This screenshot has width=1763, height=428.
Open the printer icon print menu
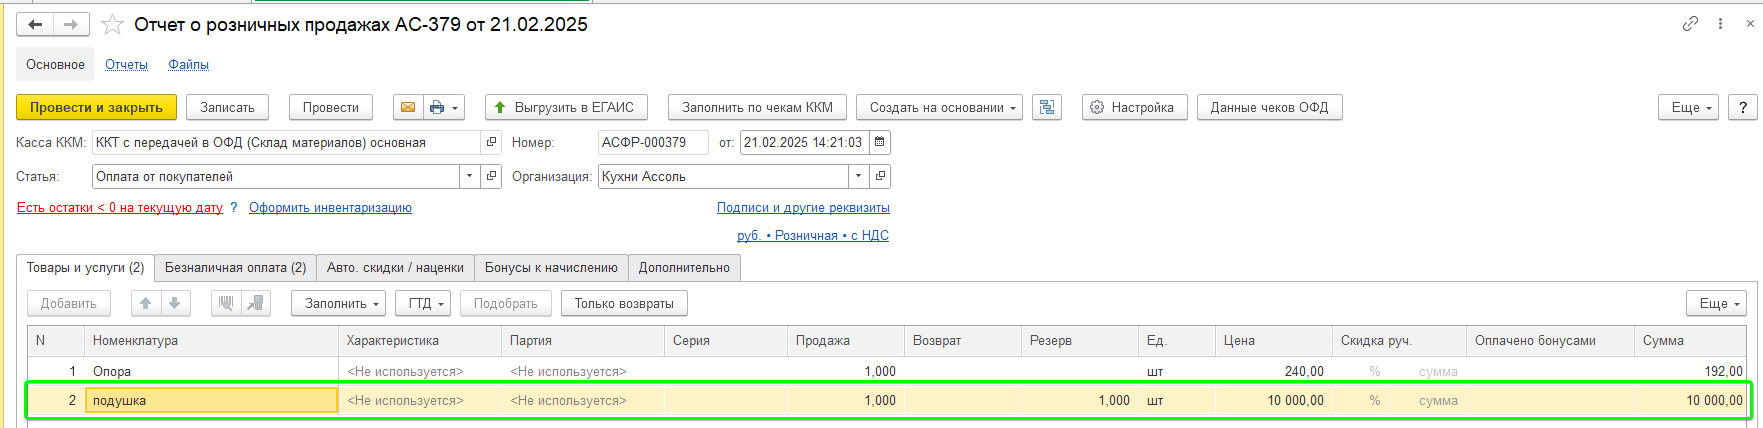click(x=444, y=108)
